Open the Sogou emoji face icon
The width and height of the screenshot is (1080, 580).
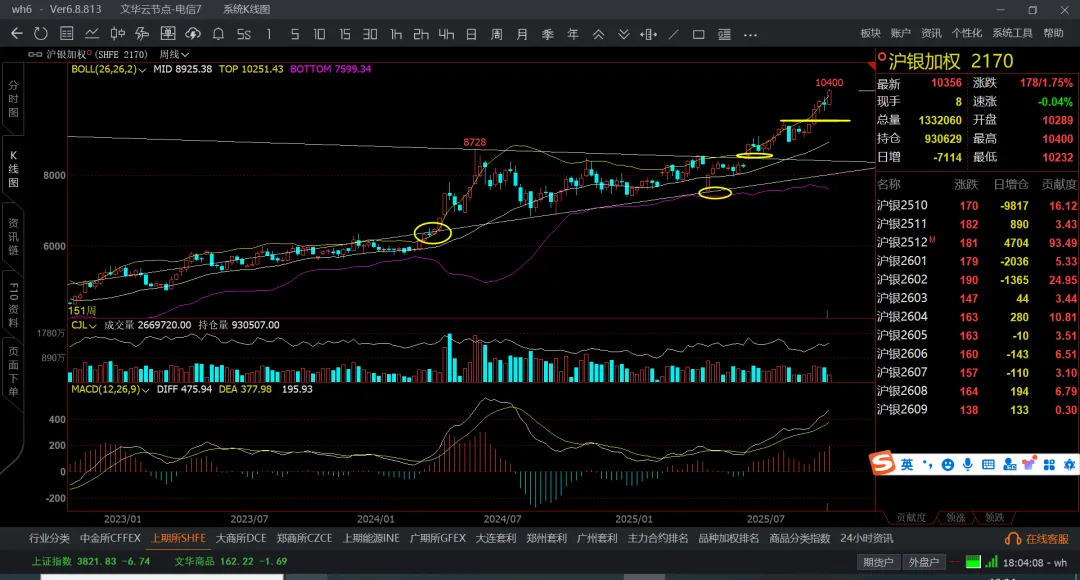coord(948,465)
